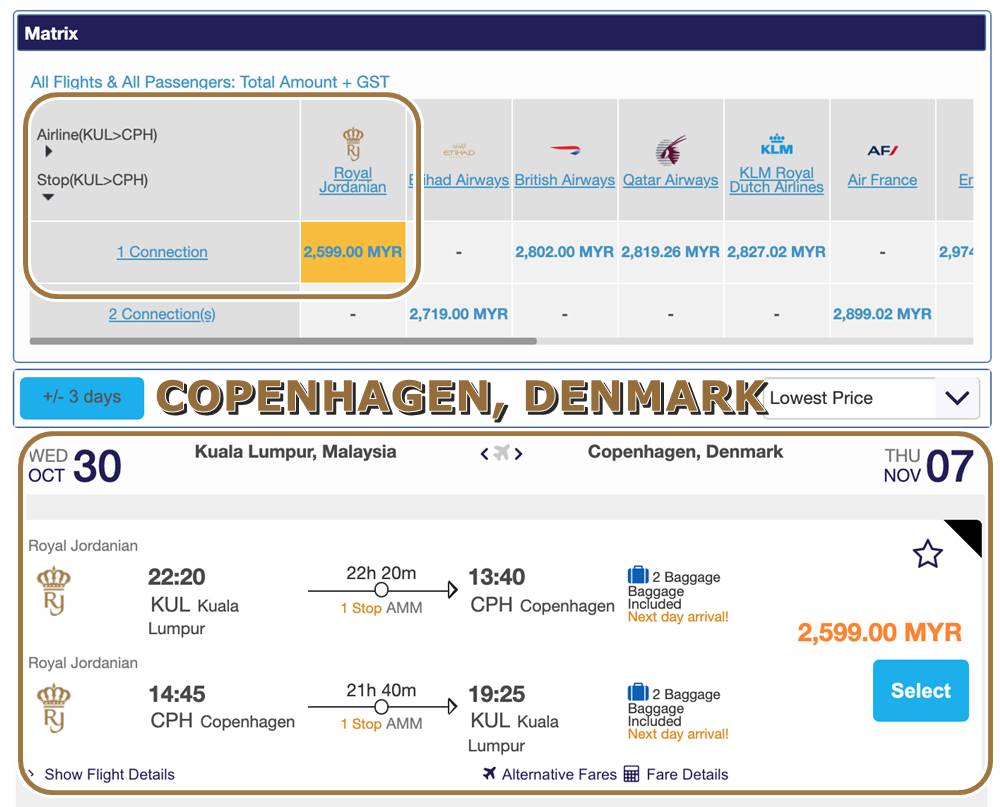Click the matrix horizontal scrollbar
This screenshot has width=1000, height=807.
283,341
